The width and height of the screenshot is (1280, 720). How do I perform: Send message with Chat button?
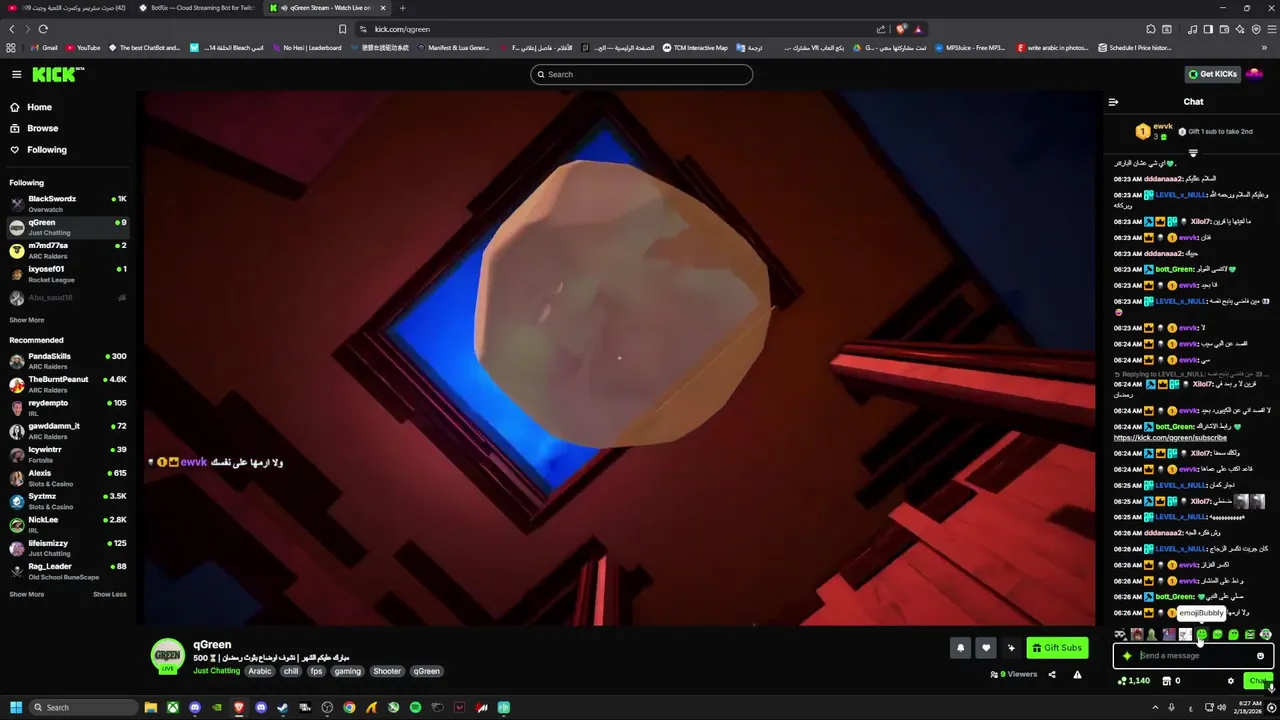pyautogui.click(x=1257, y=681)
